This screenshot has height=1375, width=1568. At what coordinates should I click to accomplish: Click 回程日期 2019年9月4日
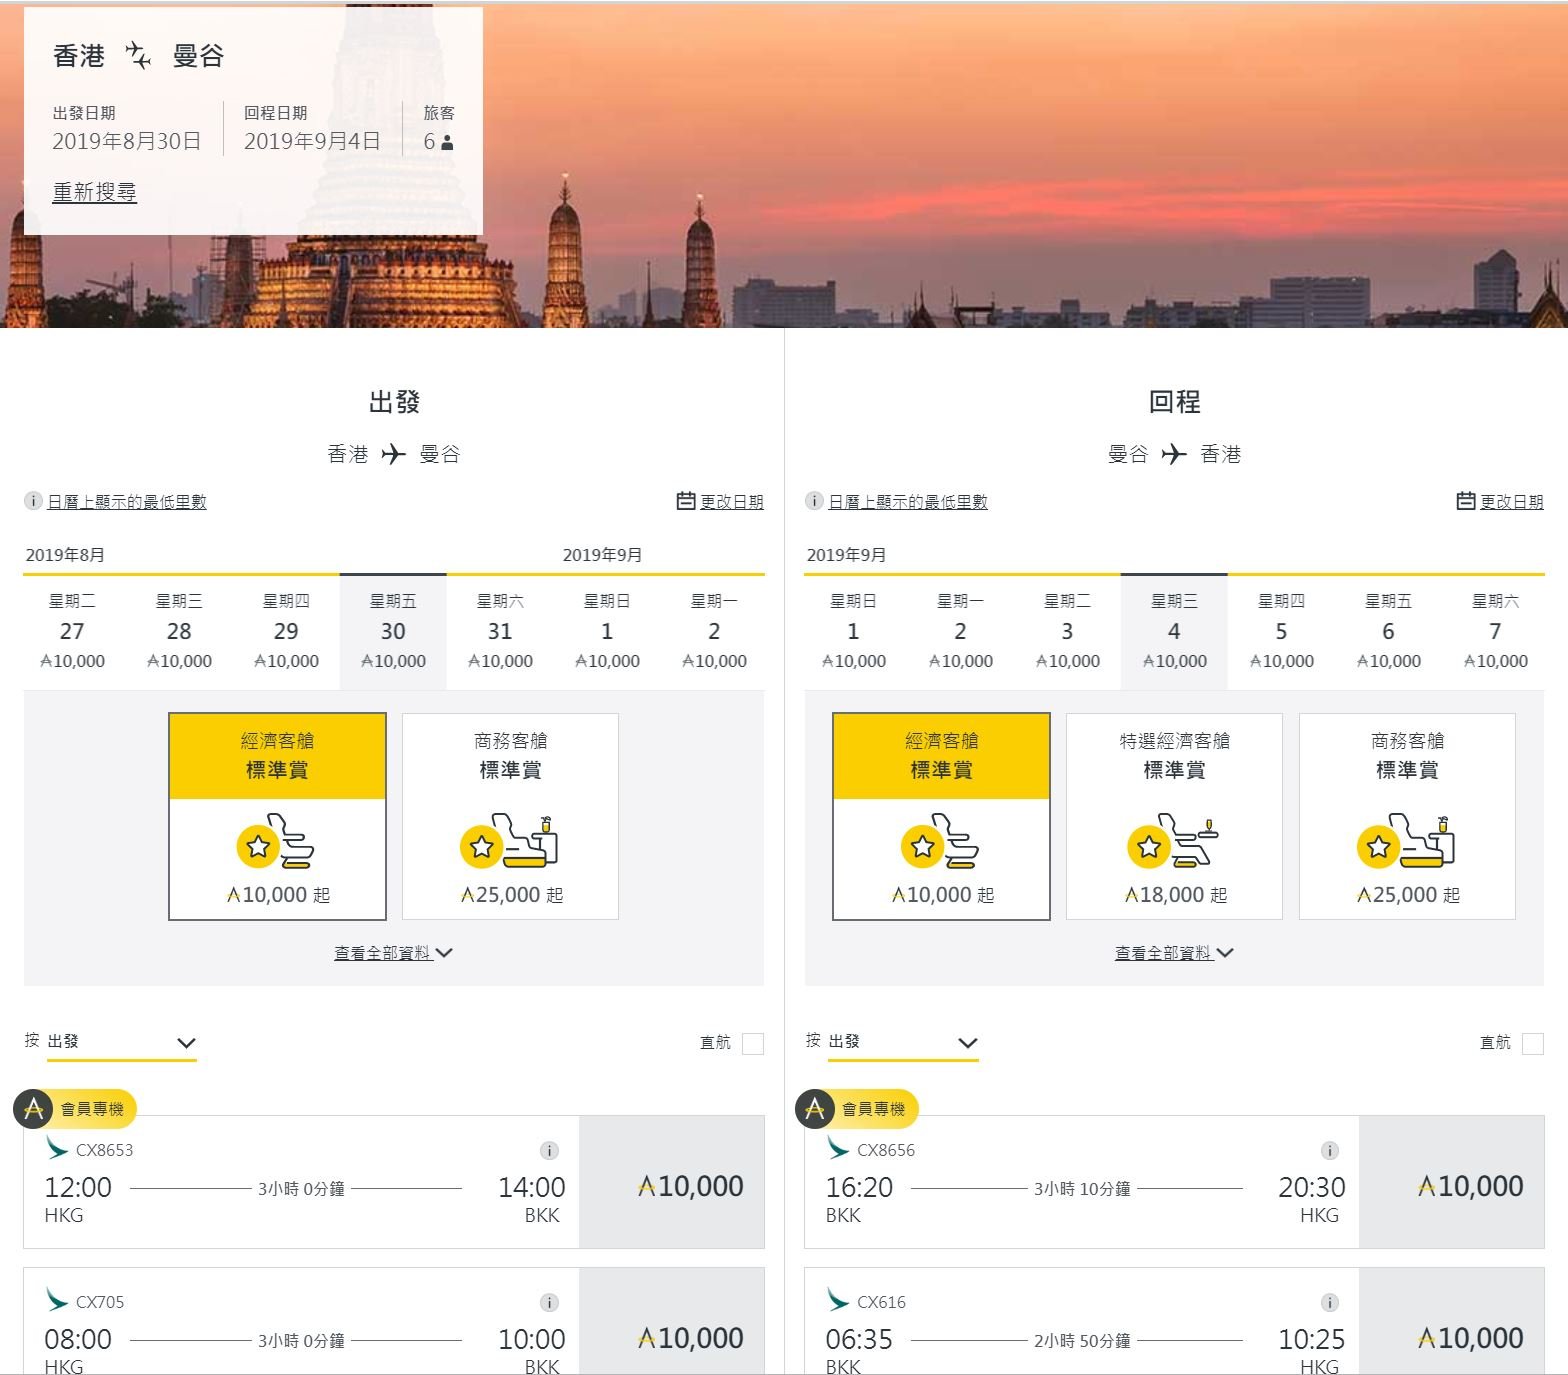click(312, 129)
